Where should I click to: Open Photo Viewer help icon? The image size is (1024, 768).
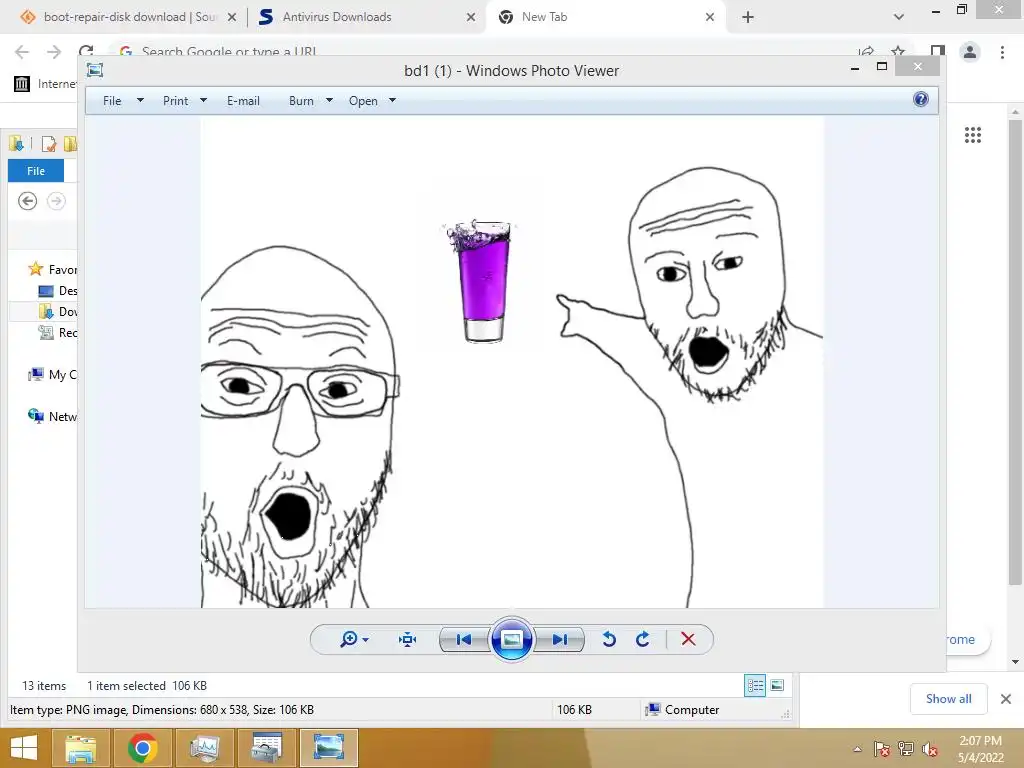point(921,99)
